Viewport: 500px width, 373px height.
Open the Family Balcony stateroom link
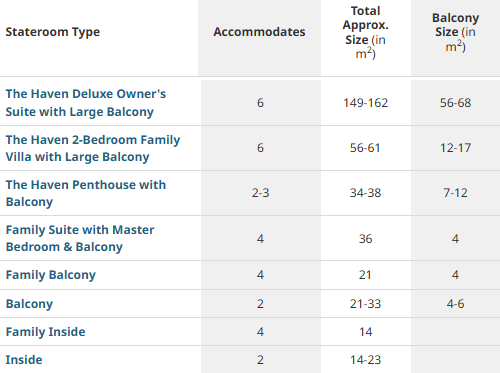(51, 275)
